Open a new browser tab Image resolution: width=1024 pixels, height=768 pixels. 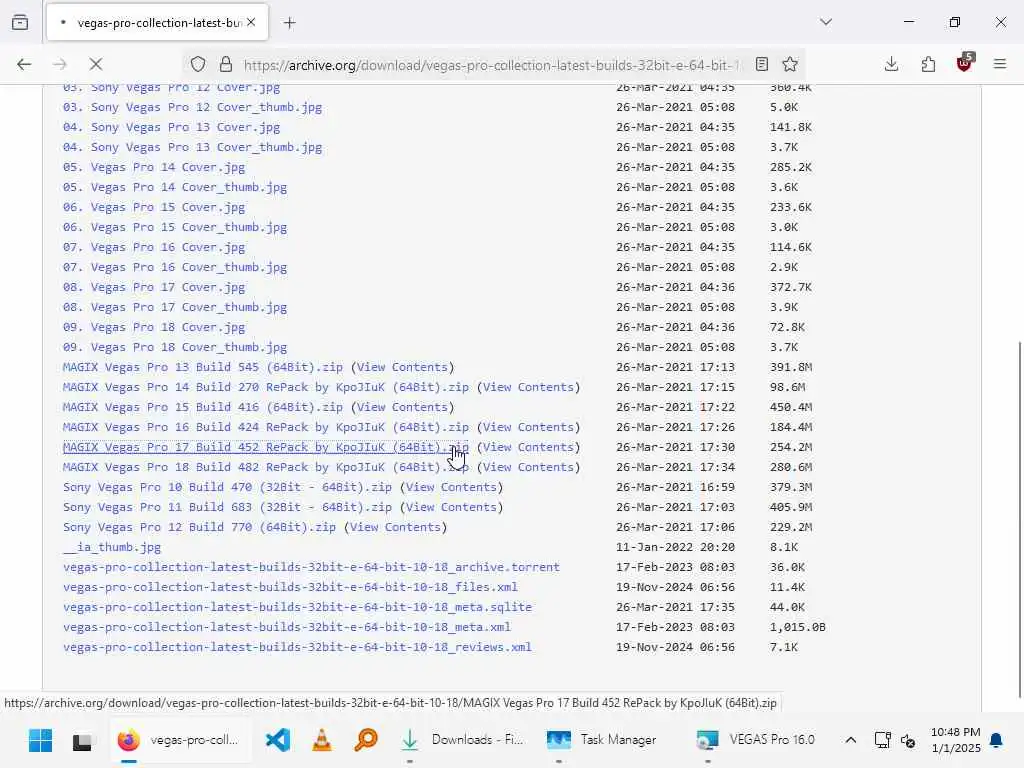tap(289, 23)
